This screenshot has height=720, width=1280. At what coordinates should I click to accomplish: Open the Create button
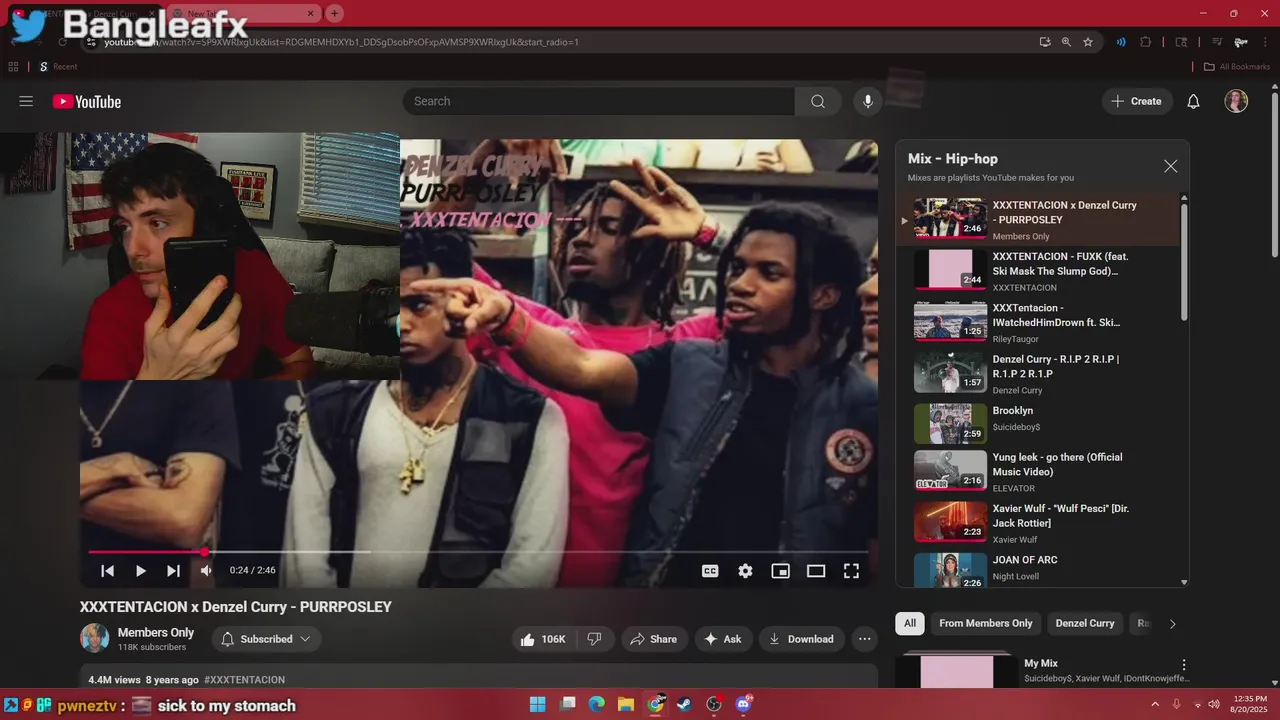tap(1137, 101)
